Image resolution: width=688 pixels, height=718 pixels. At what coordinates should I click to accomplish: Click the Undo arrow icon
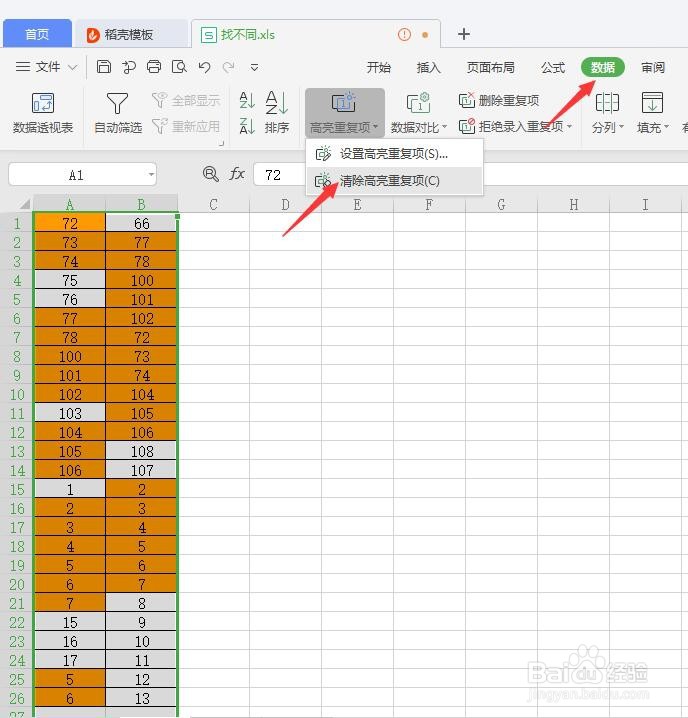click(204, 67)
